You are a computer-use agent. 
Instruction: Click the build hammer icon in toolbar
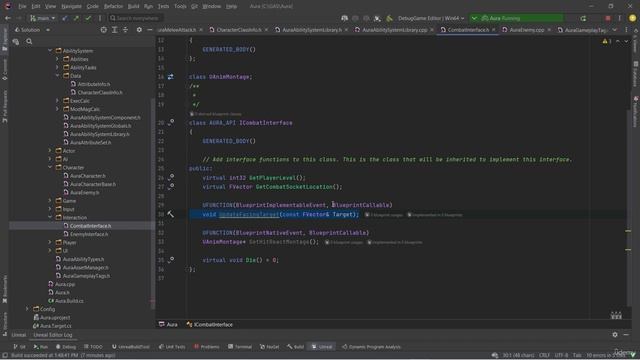pyautogui.click(x=389, y=18)
